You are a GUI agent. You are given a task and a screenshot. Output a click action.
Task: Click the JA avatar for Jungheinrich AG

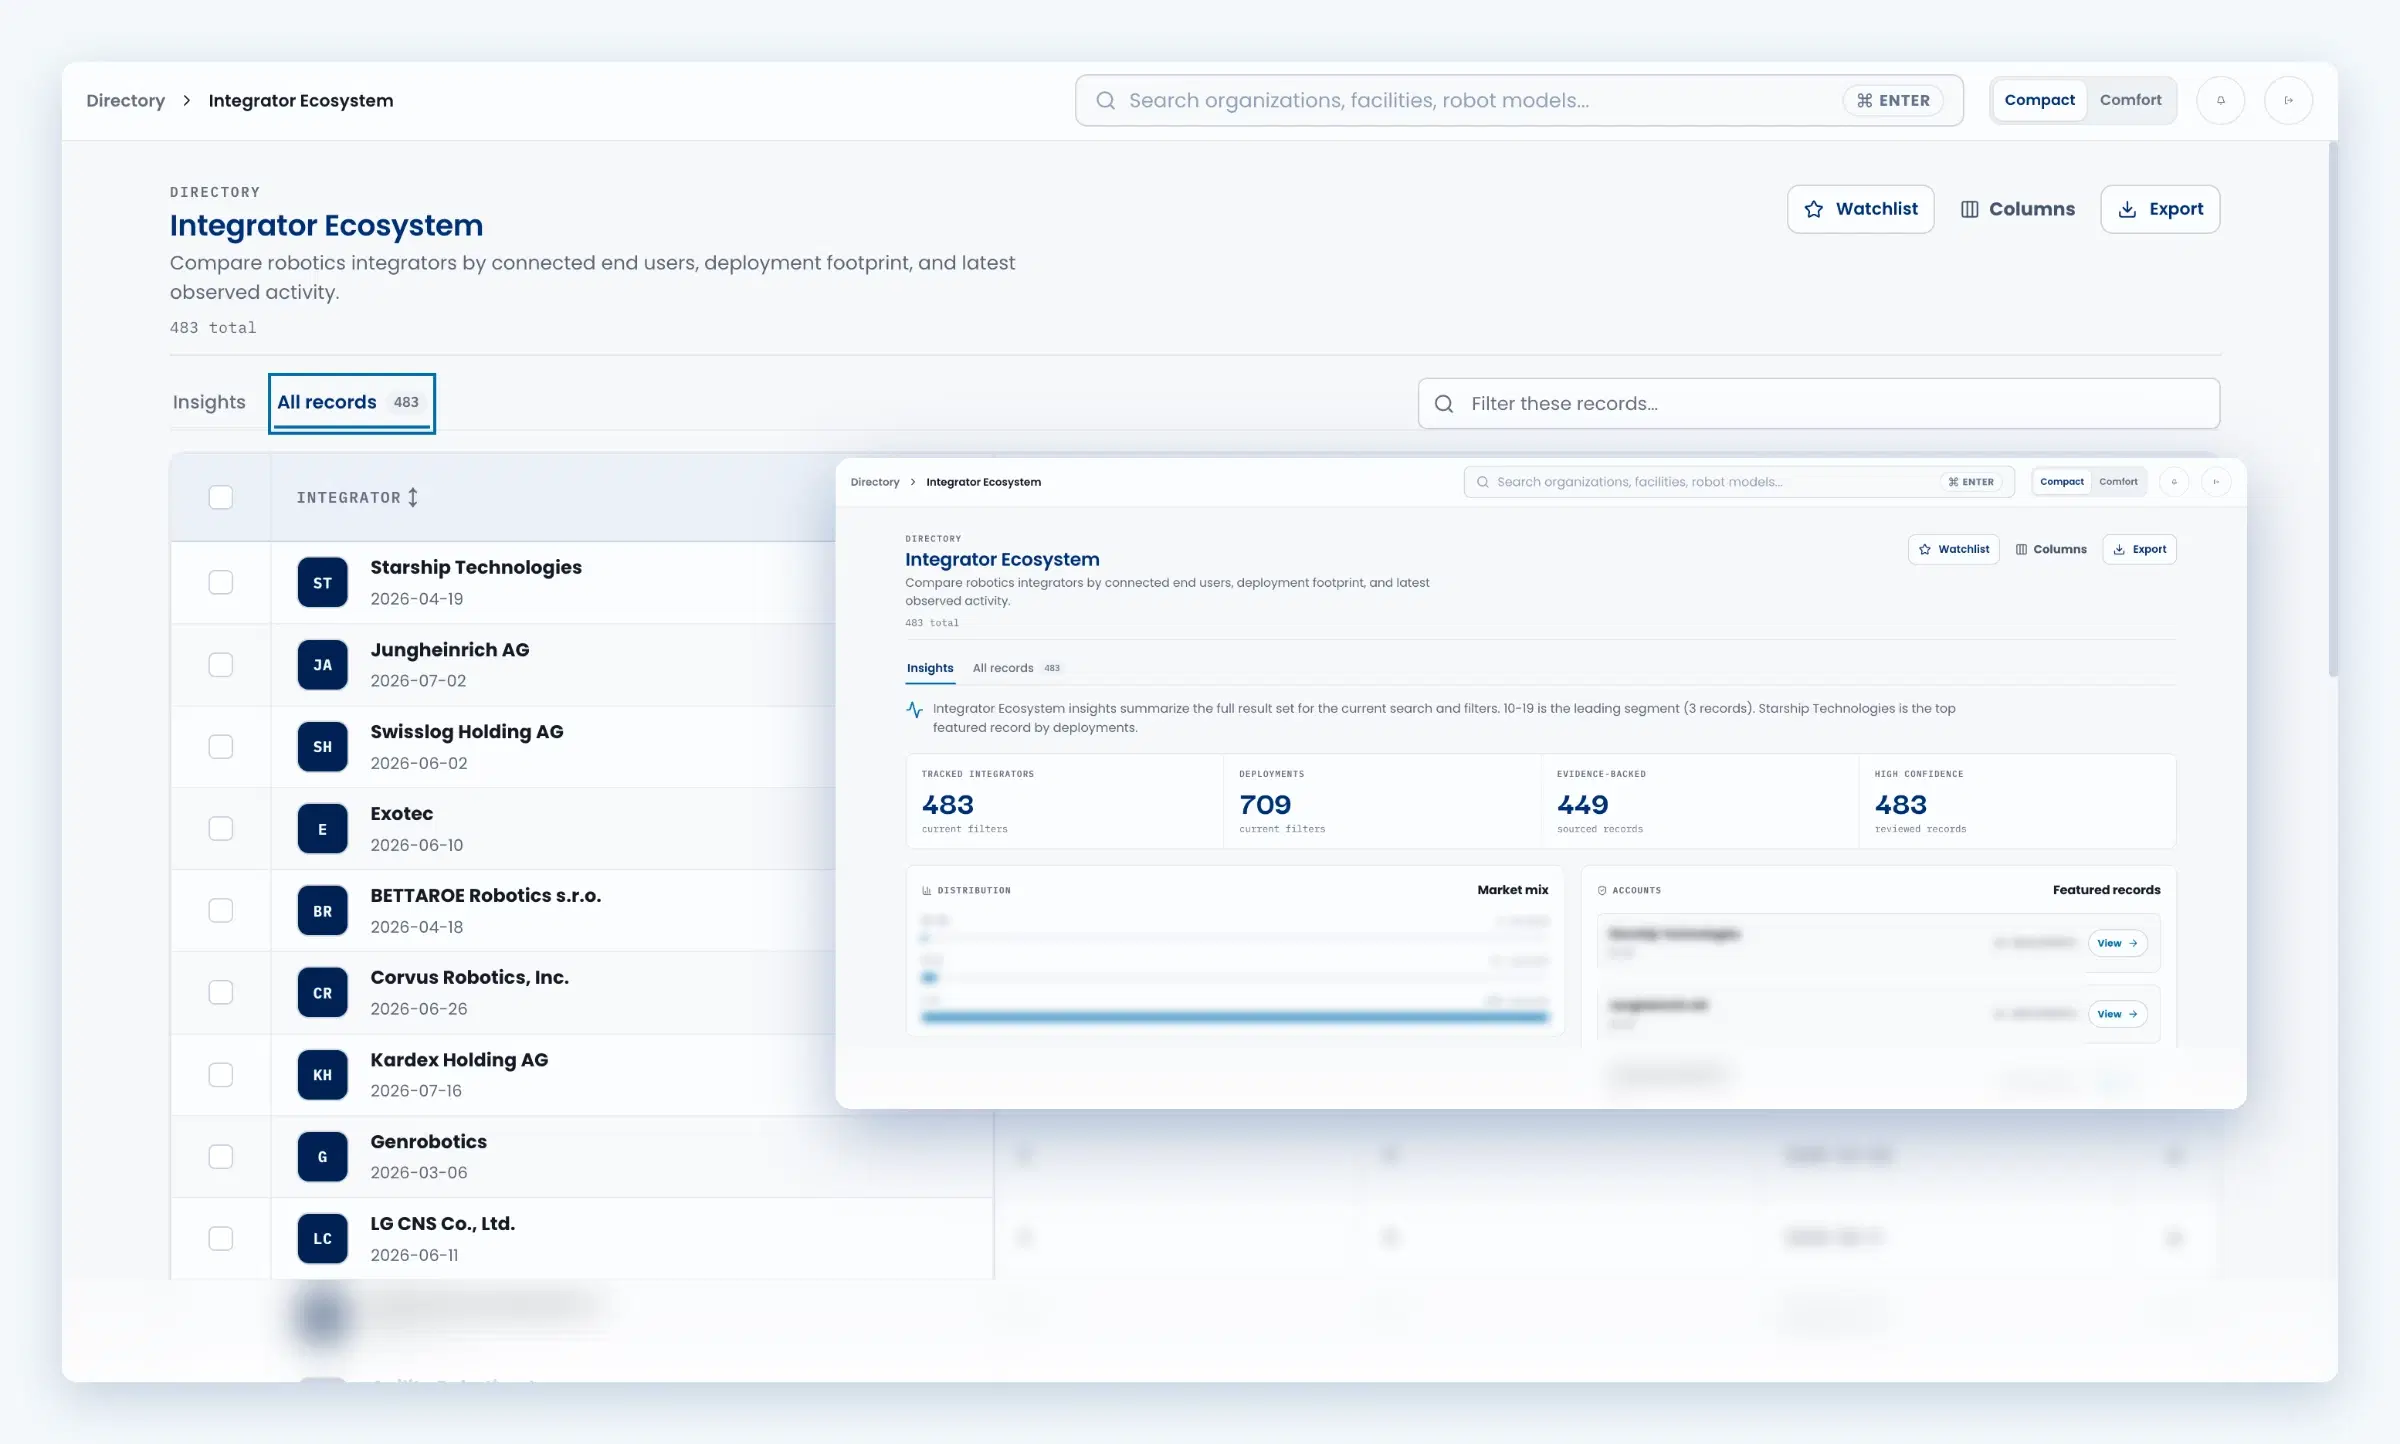pyautogui.click(x=322, y=665)
